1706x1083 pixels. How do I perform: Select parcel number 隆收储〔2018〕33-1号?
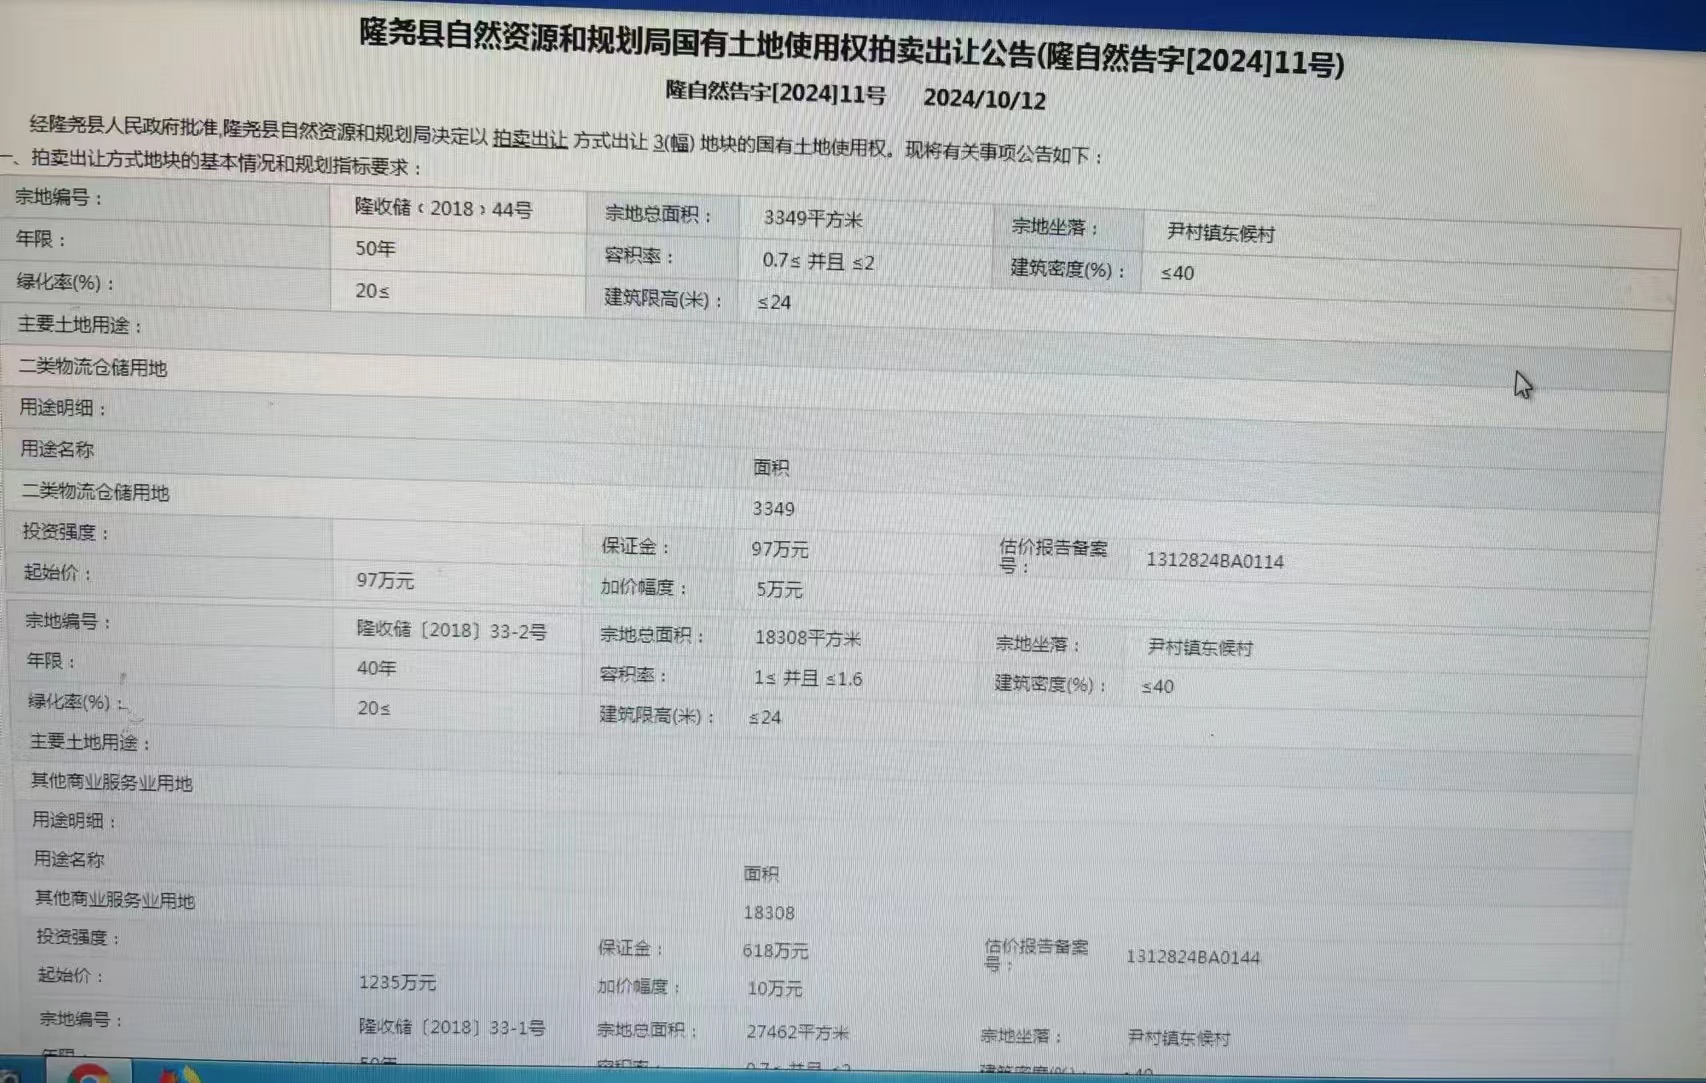(x=451, y=1027)
